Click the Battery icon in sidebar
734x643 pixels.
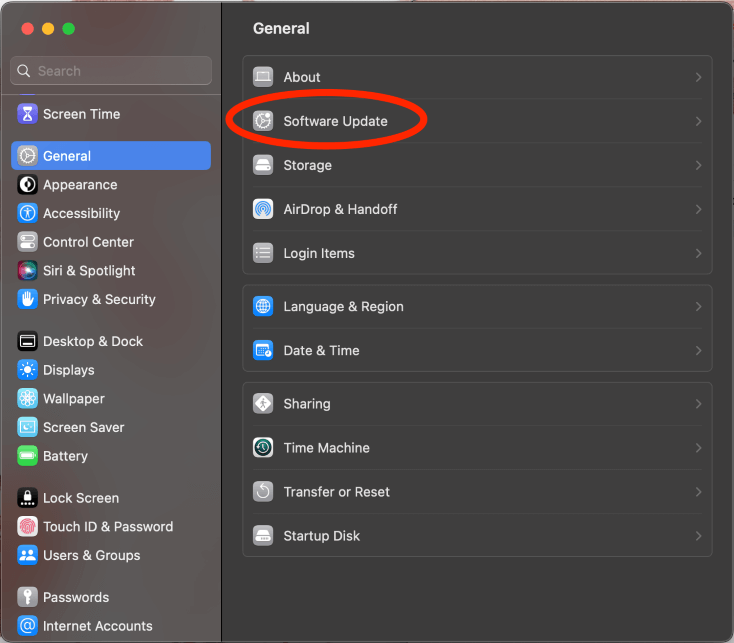pyautogui.click(x=27, y=456)
